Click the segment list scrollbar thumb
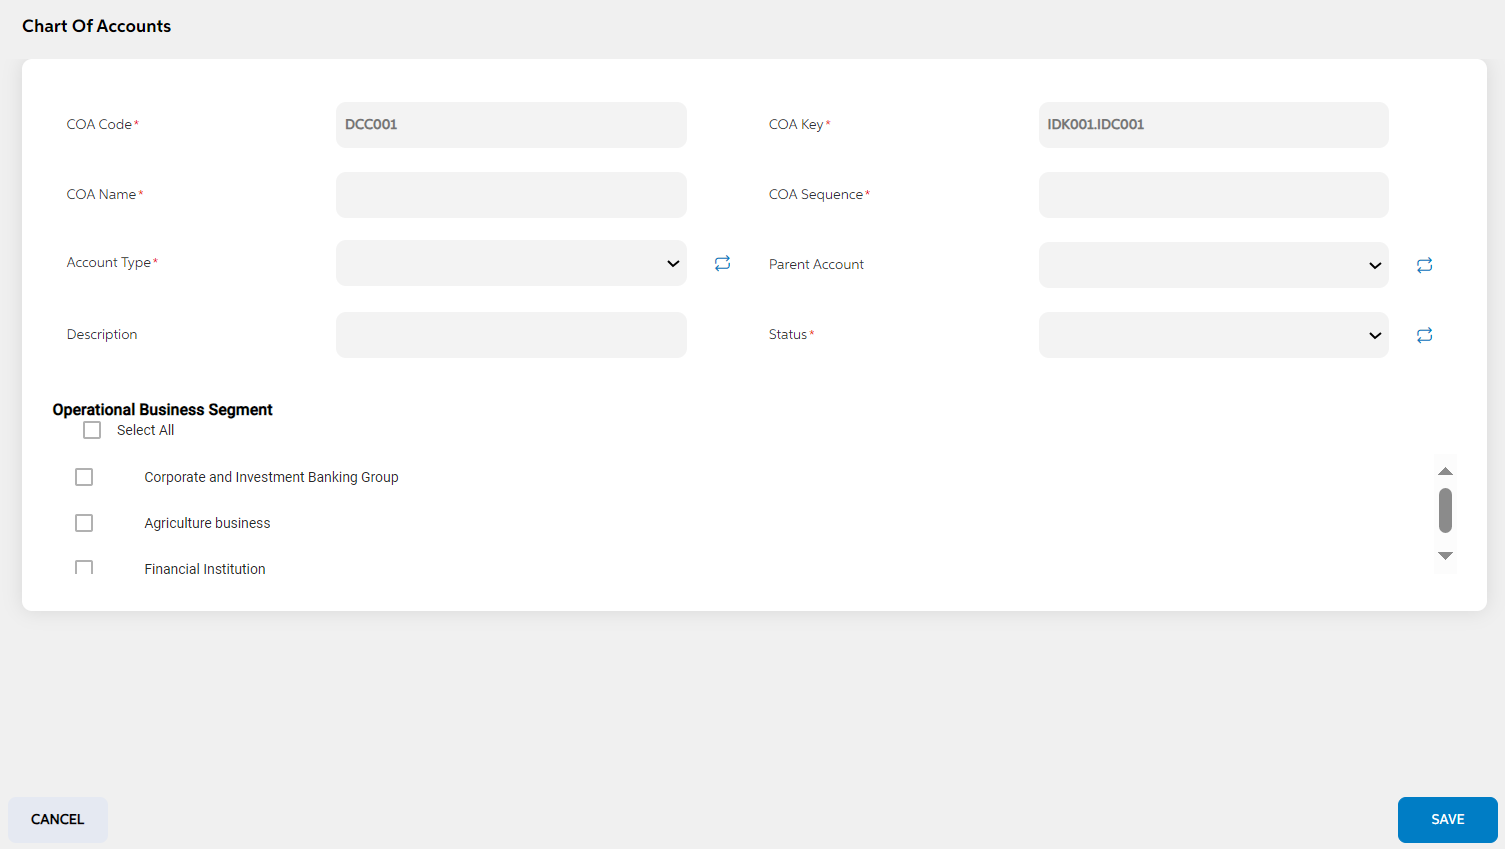Image resolution: width=1505 pixels, height=849 pixels. (x=1445, y=510)
